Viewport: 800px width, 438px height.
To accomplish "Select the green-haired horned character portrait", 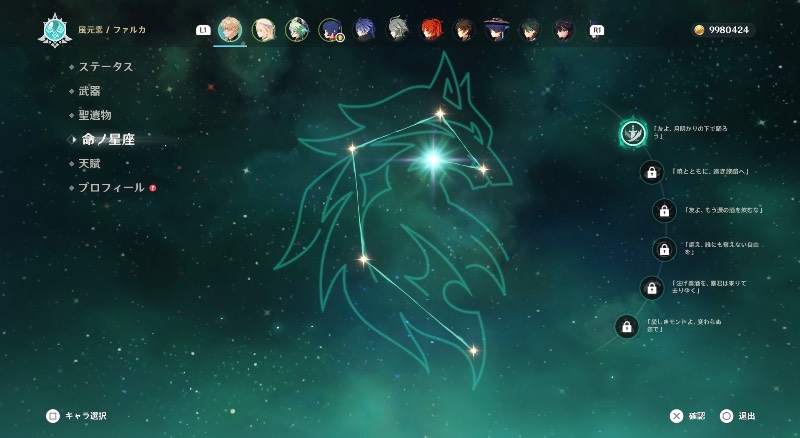I will coord(297,30).
